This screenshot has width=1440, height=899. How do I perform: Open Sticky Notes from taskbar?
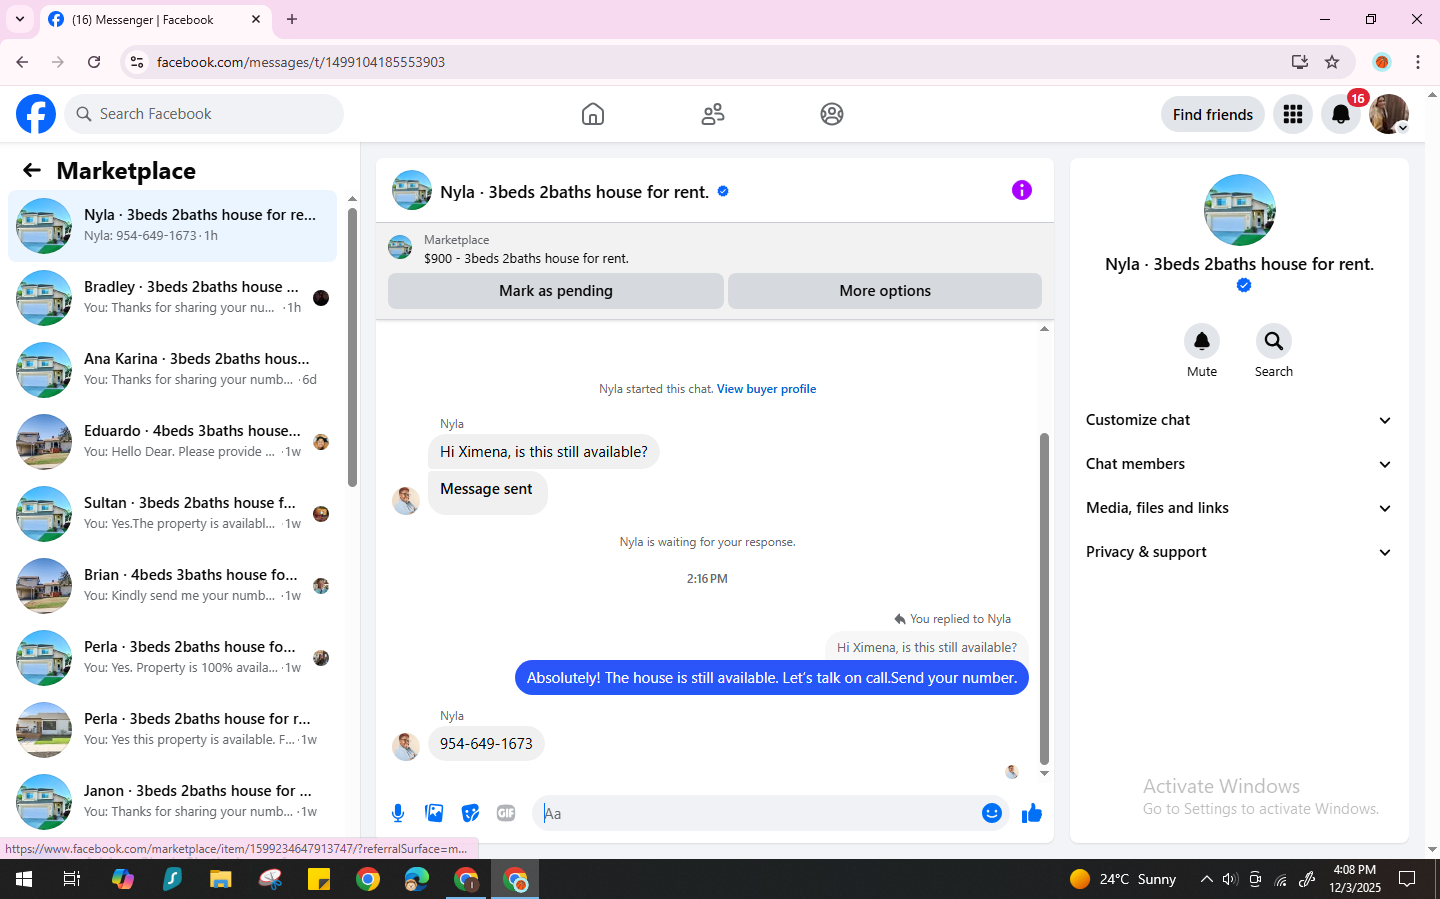(319, 879)
